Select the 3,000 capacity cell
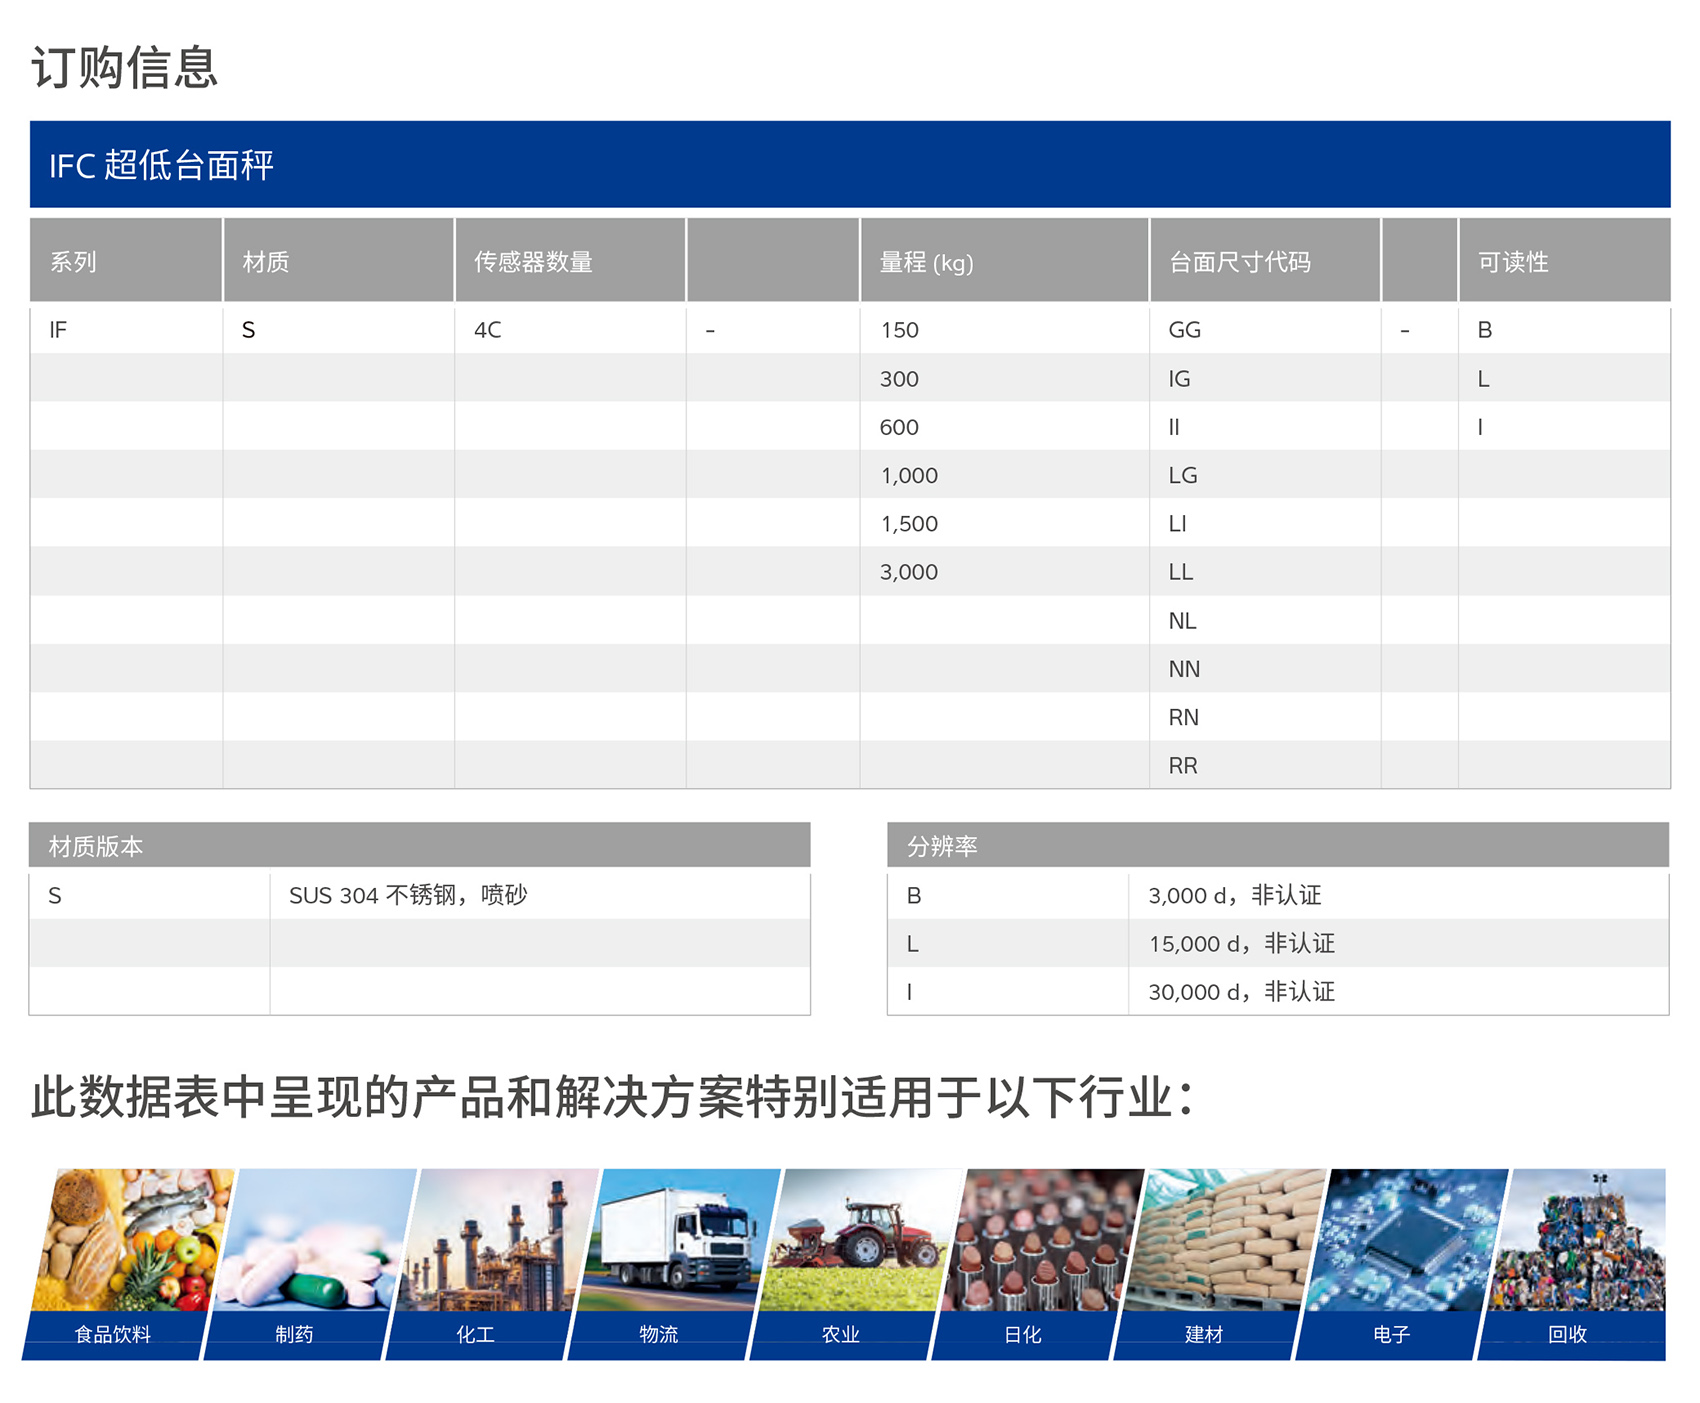 pos(908,572)
